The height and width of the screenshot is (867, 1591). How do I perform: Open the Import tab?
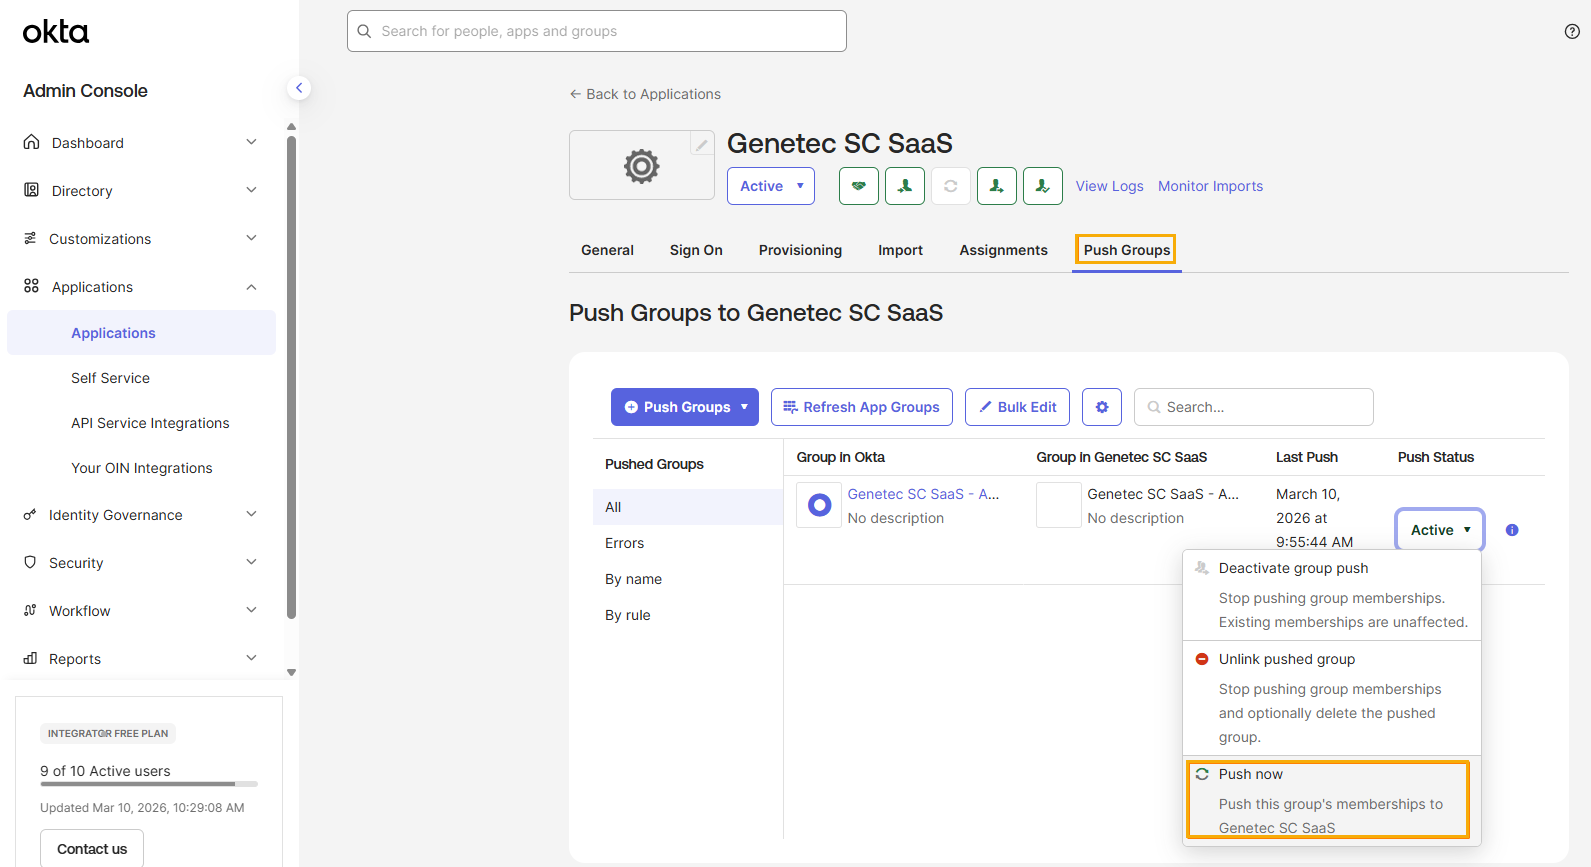pyautogui.click(x=900, y=250)
